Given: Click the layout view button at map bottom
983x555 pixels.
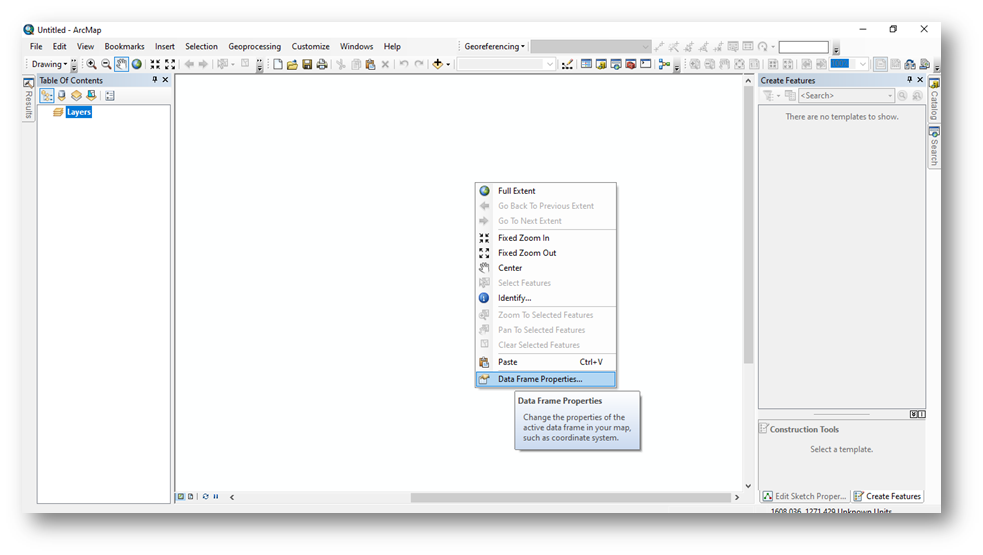Looking at the screenshot, I should [x=191, y=497].
